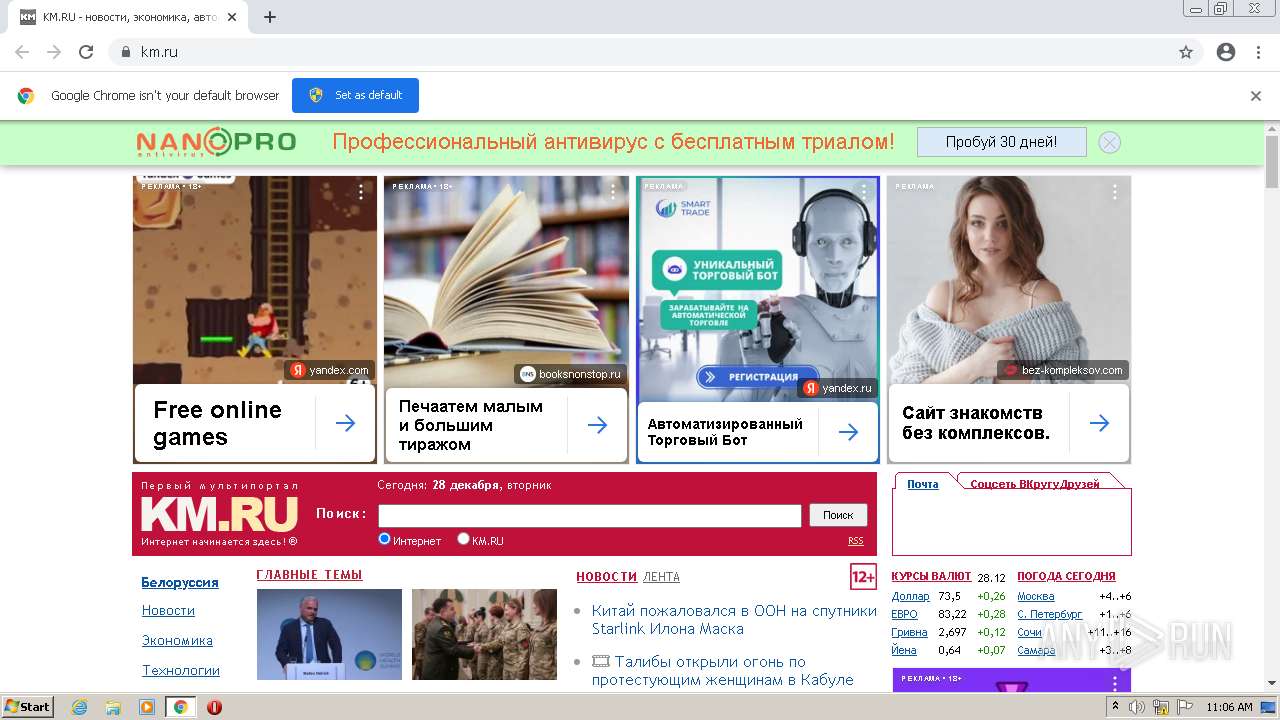1280x720 pixels.
Task: Click the Йена exchange rate link
Action: click(904, 650)
